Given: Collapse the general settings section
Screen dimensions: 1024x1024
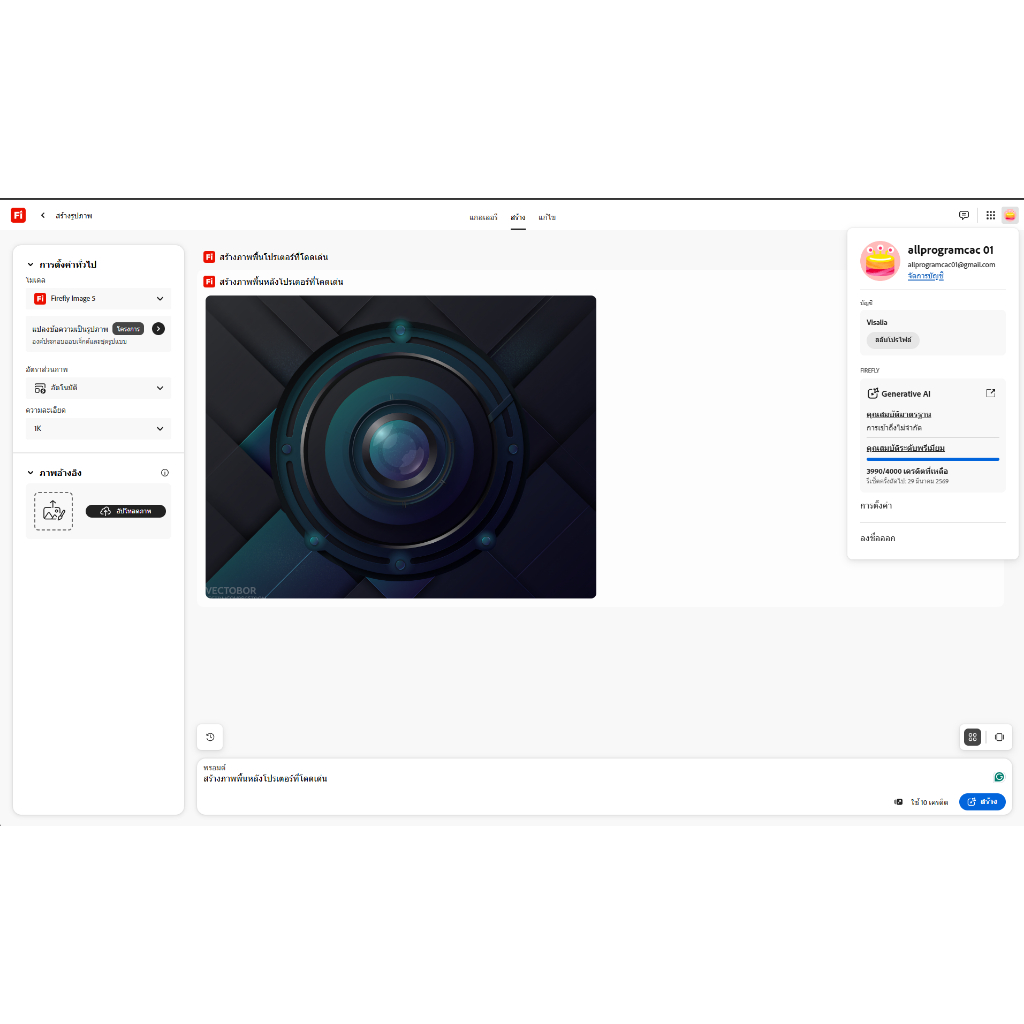Looking at the screenshot, I should (x=30, y=264).
